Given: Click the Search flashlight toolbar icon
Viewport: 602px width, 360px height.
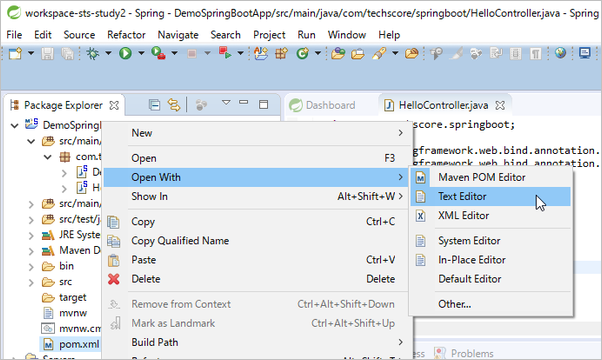Looking at the screenshot, I should [379, 53].
